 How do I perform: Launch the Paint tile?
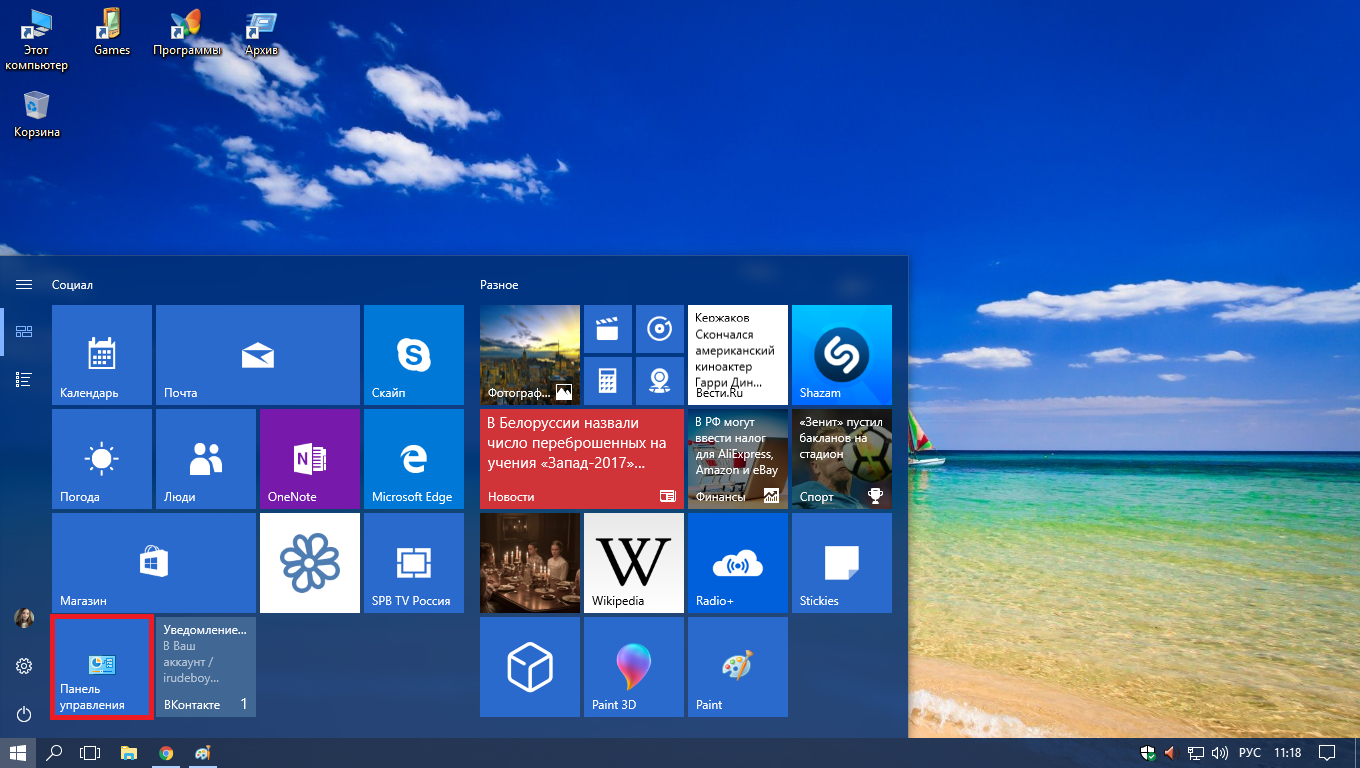738,667
